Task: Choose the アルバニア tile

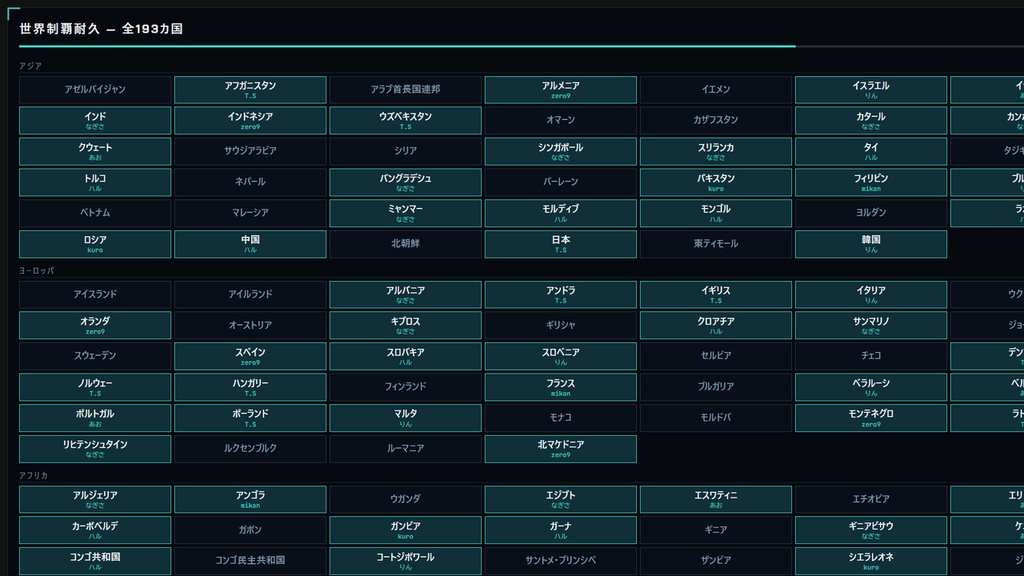Action: pyautogui.click(x=406, y=295)
